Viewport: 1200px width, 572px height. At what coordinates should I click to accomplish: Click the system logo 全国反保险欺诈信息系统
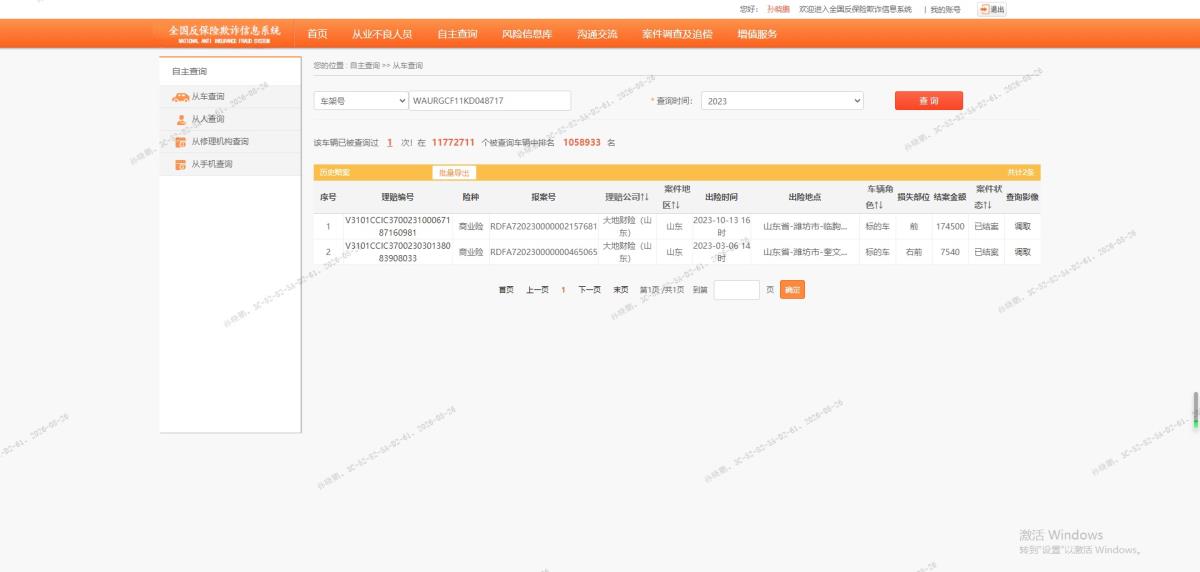click(x=225, y=34)
